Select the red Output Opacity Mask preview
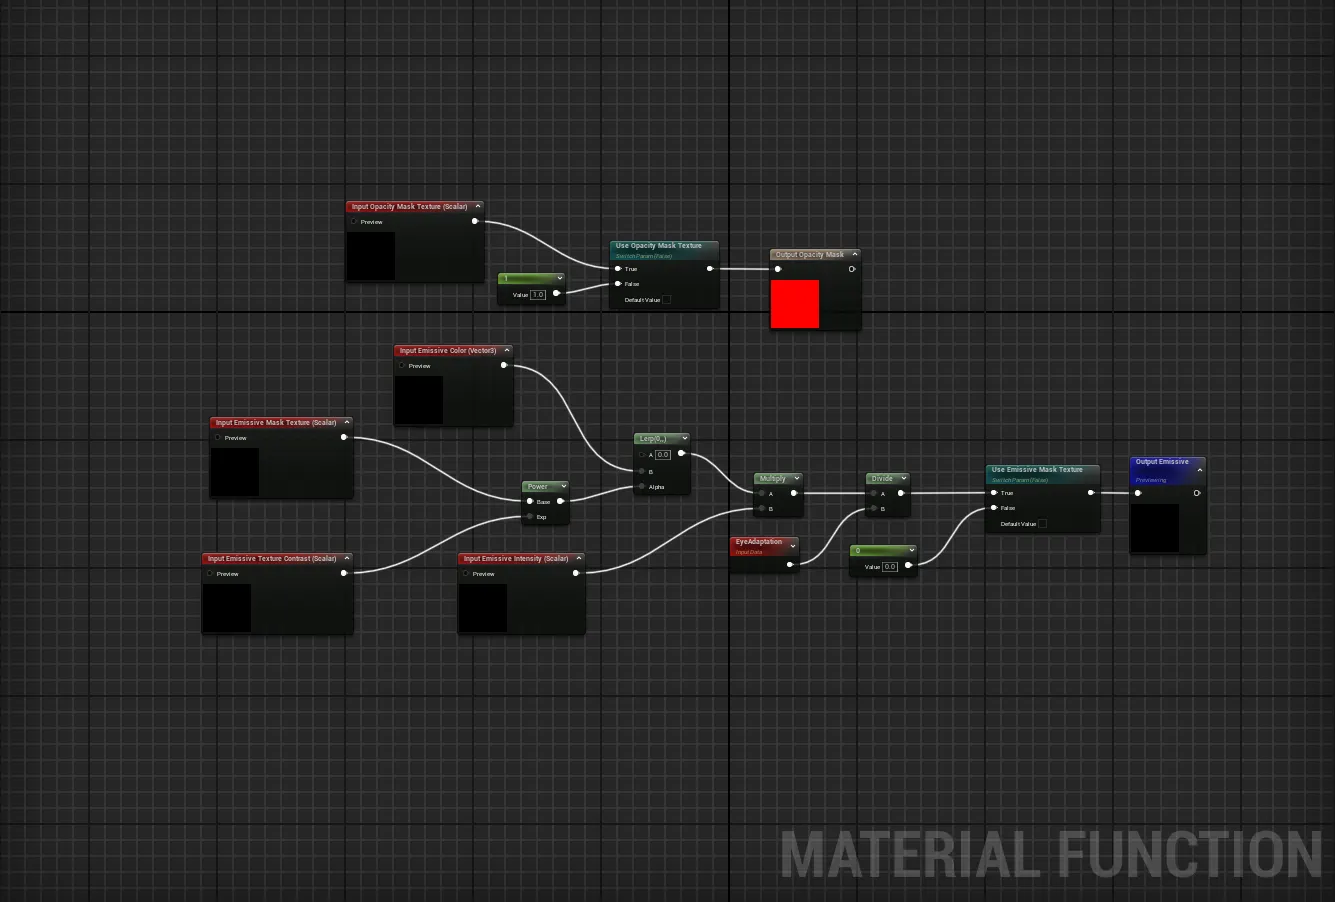This screenshot has width=1335, height=902. [795, 304]
